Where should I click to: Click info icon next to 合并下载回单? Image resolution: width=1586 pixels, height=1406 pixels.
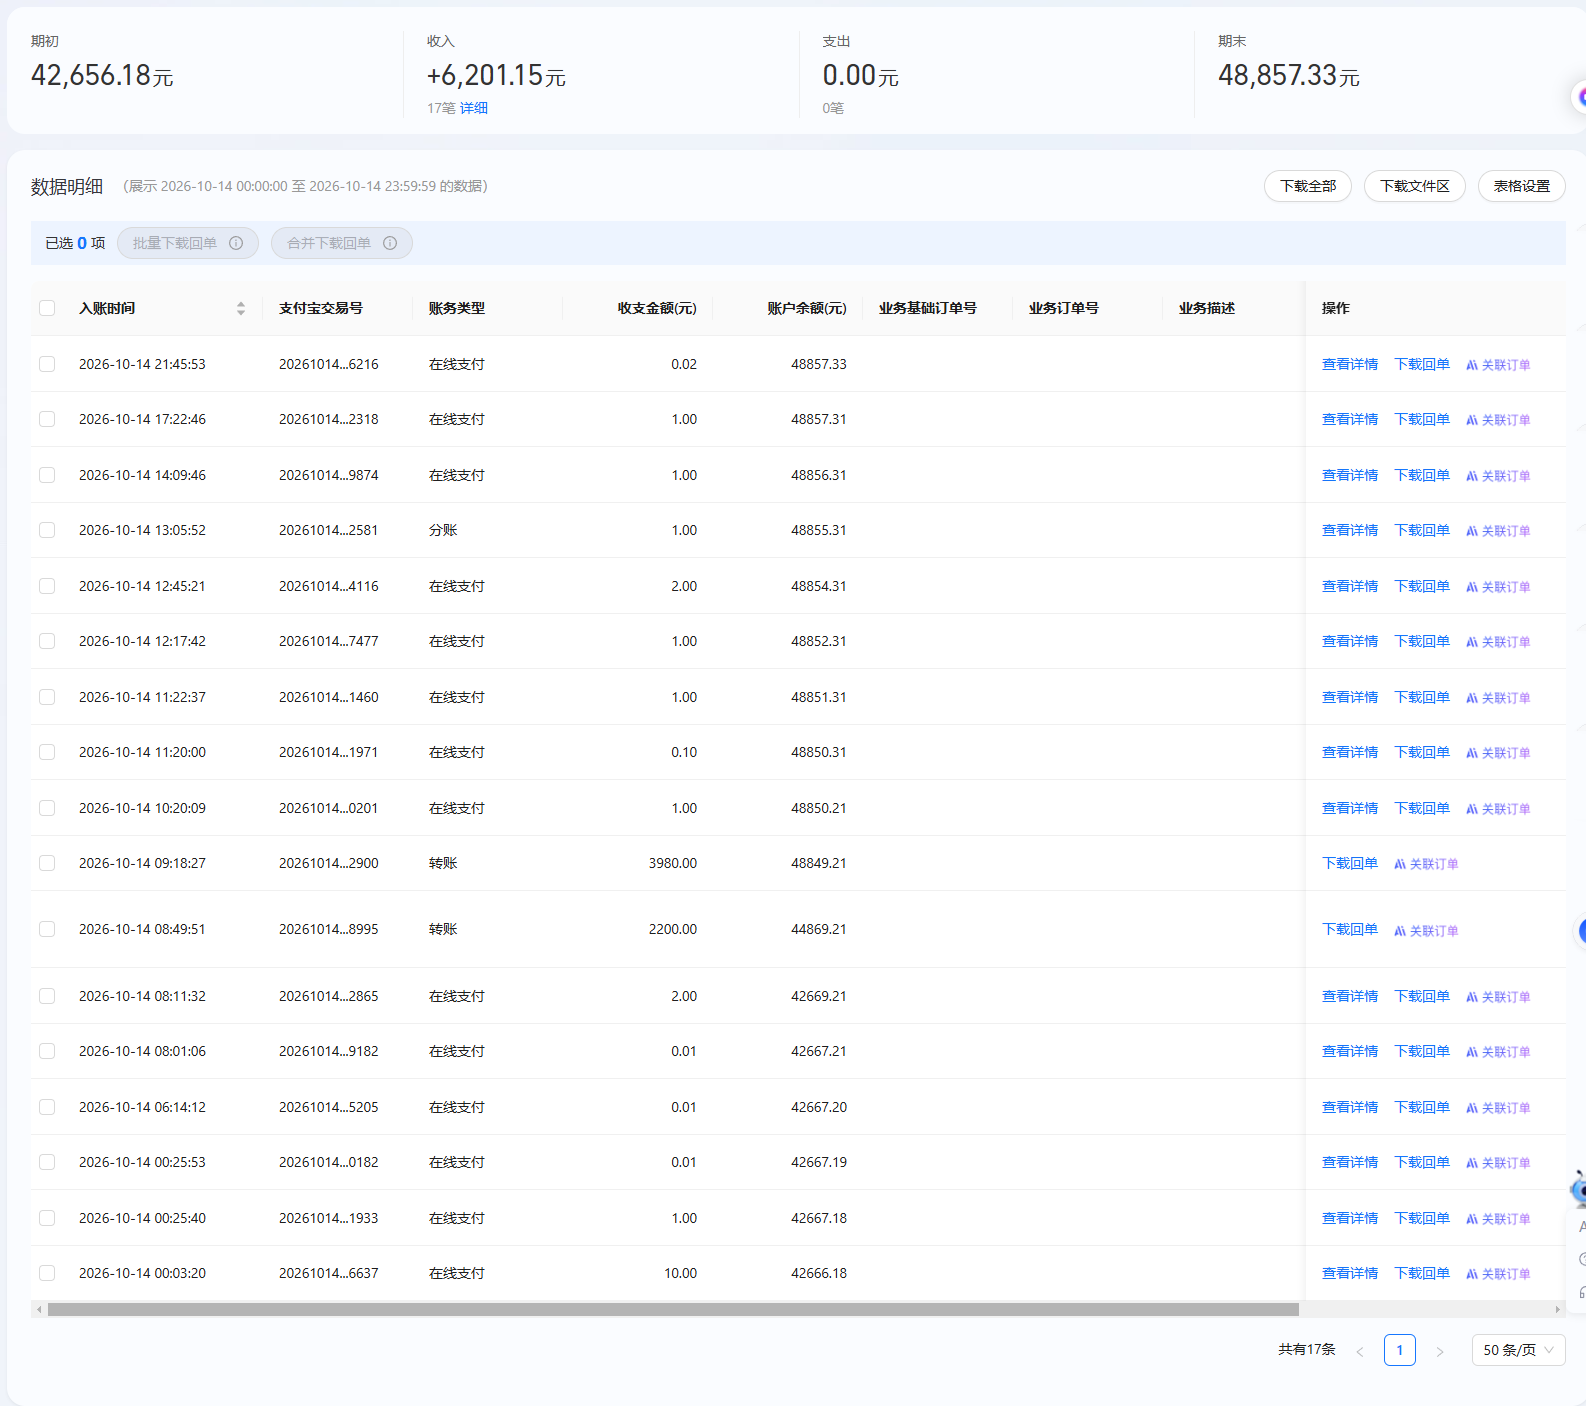click(x=390, y=243)
